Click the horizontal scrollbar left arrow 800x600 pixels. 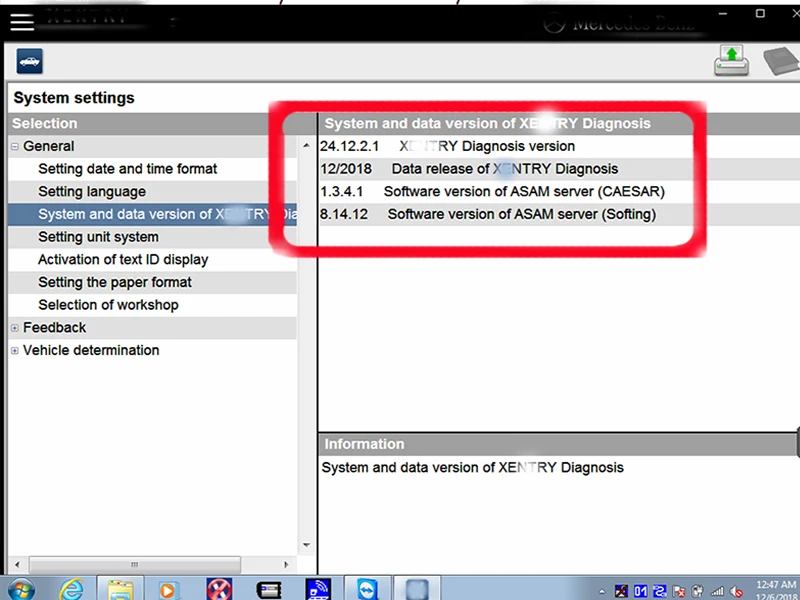tap(17, 565)
